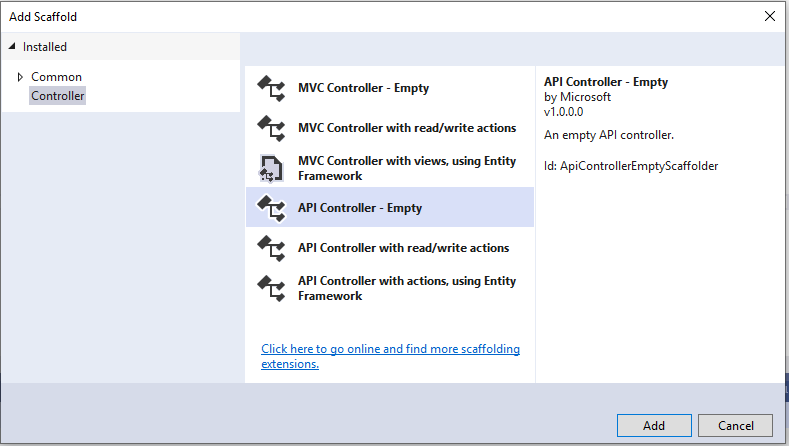Screen dimensions: 789x446
Task: Choose MVC Controller with views, using Entity Framework
Action: [x=407, y=168]
